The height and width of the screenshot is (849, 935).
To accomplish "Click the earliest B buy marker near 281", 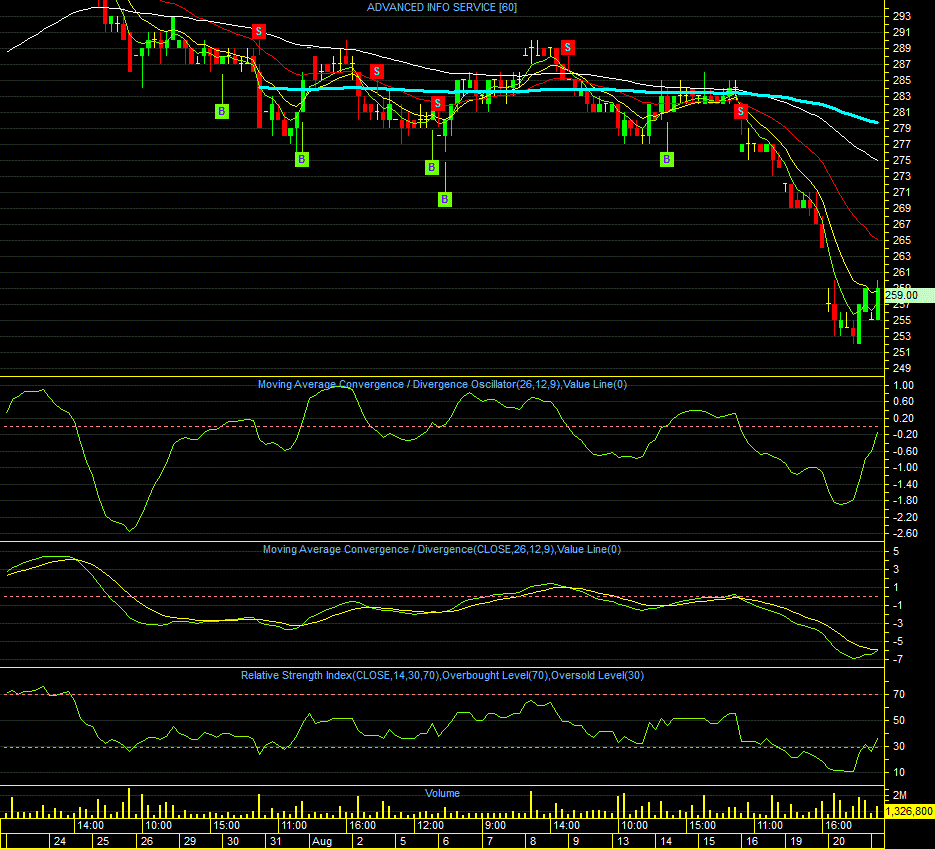I will coord(222,111).
